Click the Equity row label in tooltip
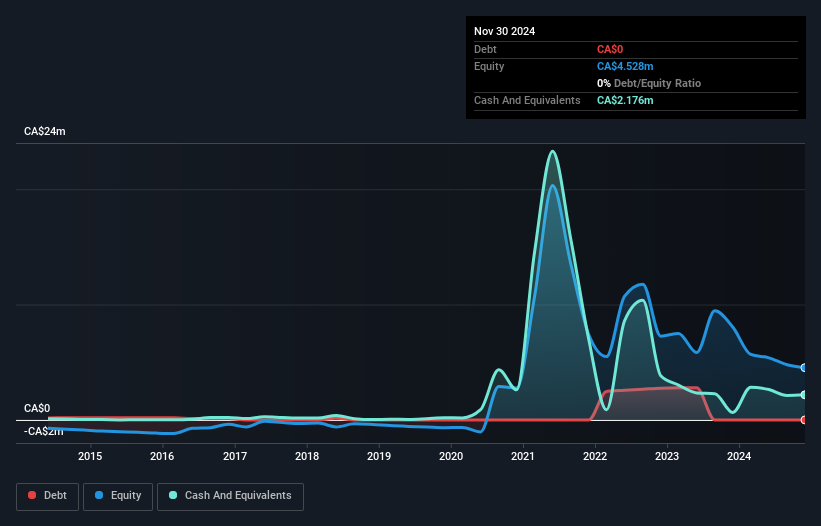The width and height of the screenshot is (821, 526). tap(489, 66)
